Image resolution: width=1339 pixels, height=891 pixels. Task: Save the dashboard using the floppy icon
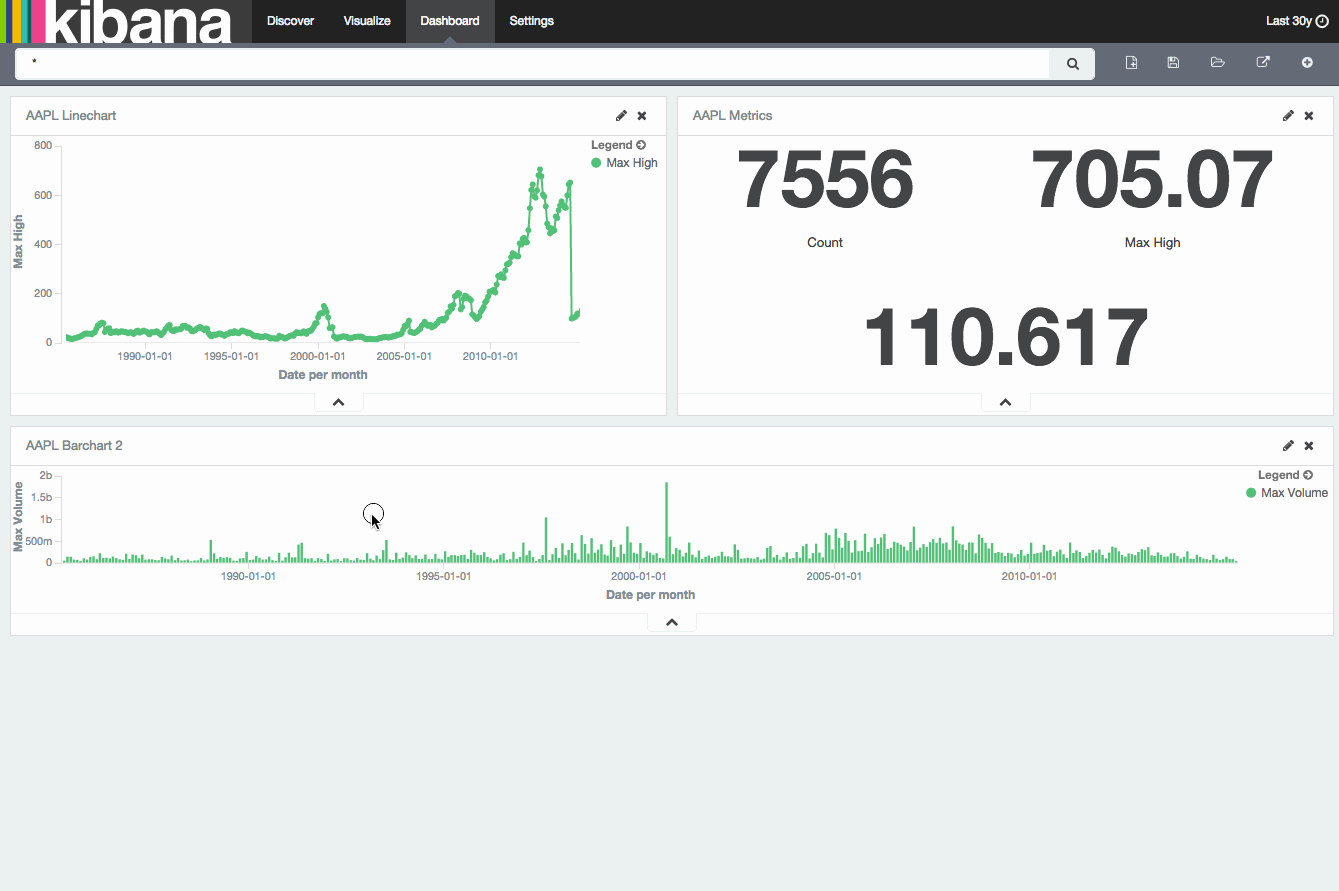click(1173, 62)
